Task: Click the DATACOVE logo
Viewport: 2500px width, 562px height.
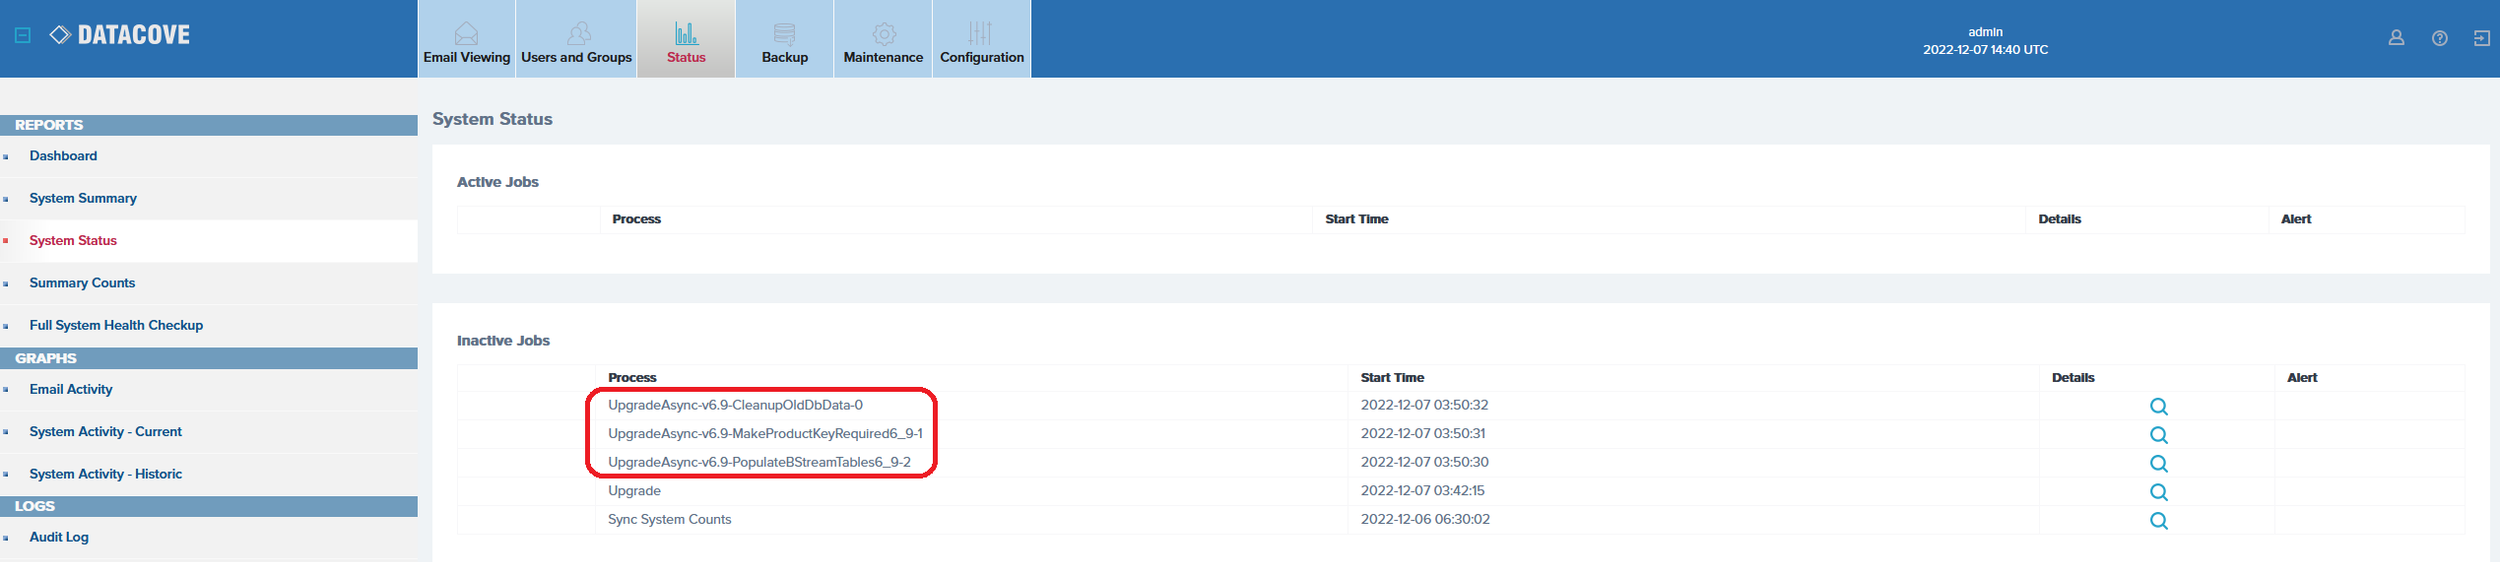Action: (x=120, y=35)
